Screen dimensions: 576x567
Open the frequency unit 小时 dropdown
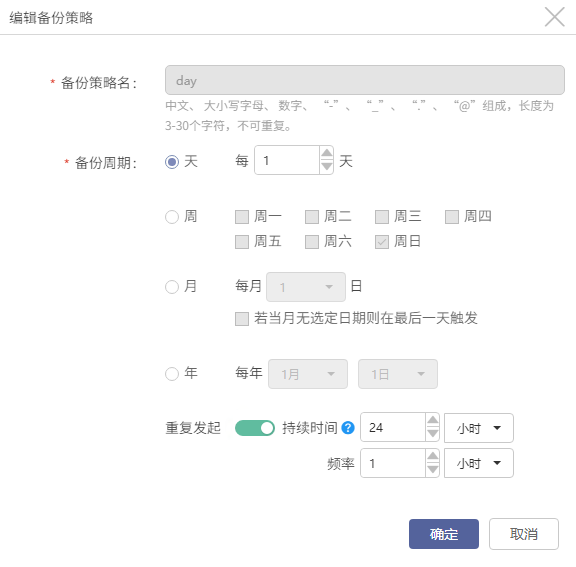coord(478,463)
